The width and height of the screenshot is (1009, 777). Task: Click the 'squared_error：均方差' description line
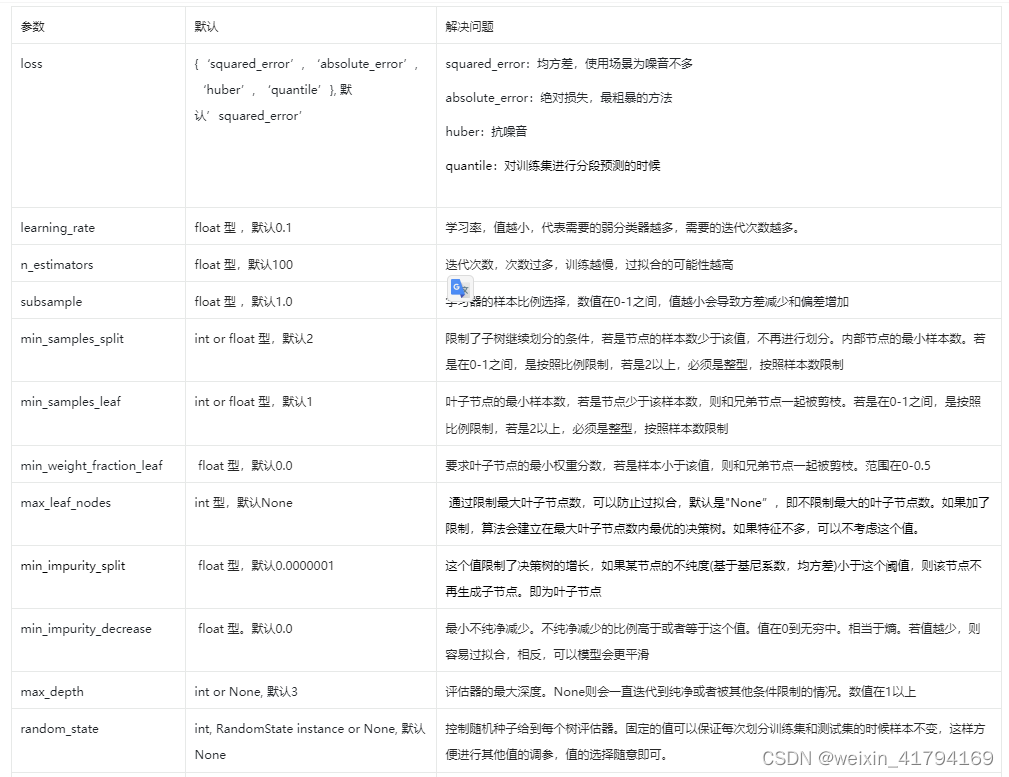click(x=569, y=64)
